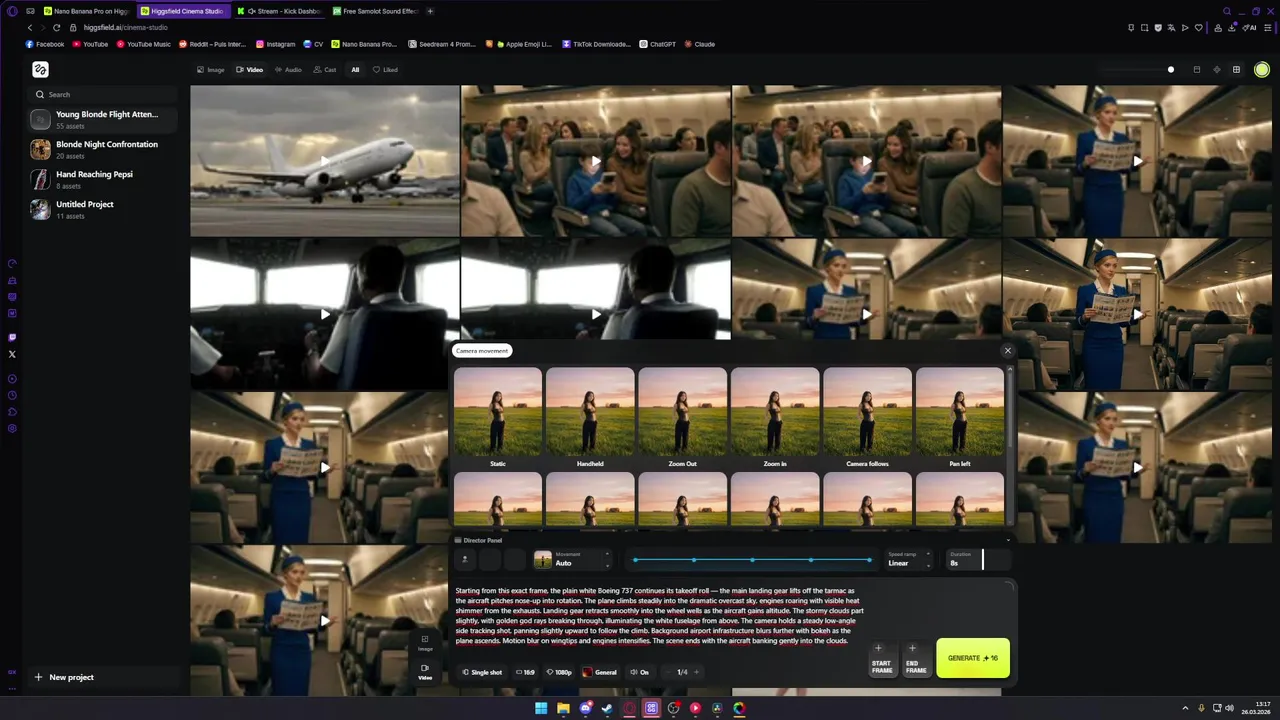Select the Camera follows movement preset
1280x720 pixels.
pos(867,419)
